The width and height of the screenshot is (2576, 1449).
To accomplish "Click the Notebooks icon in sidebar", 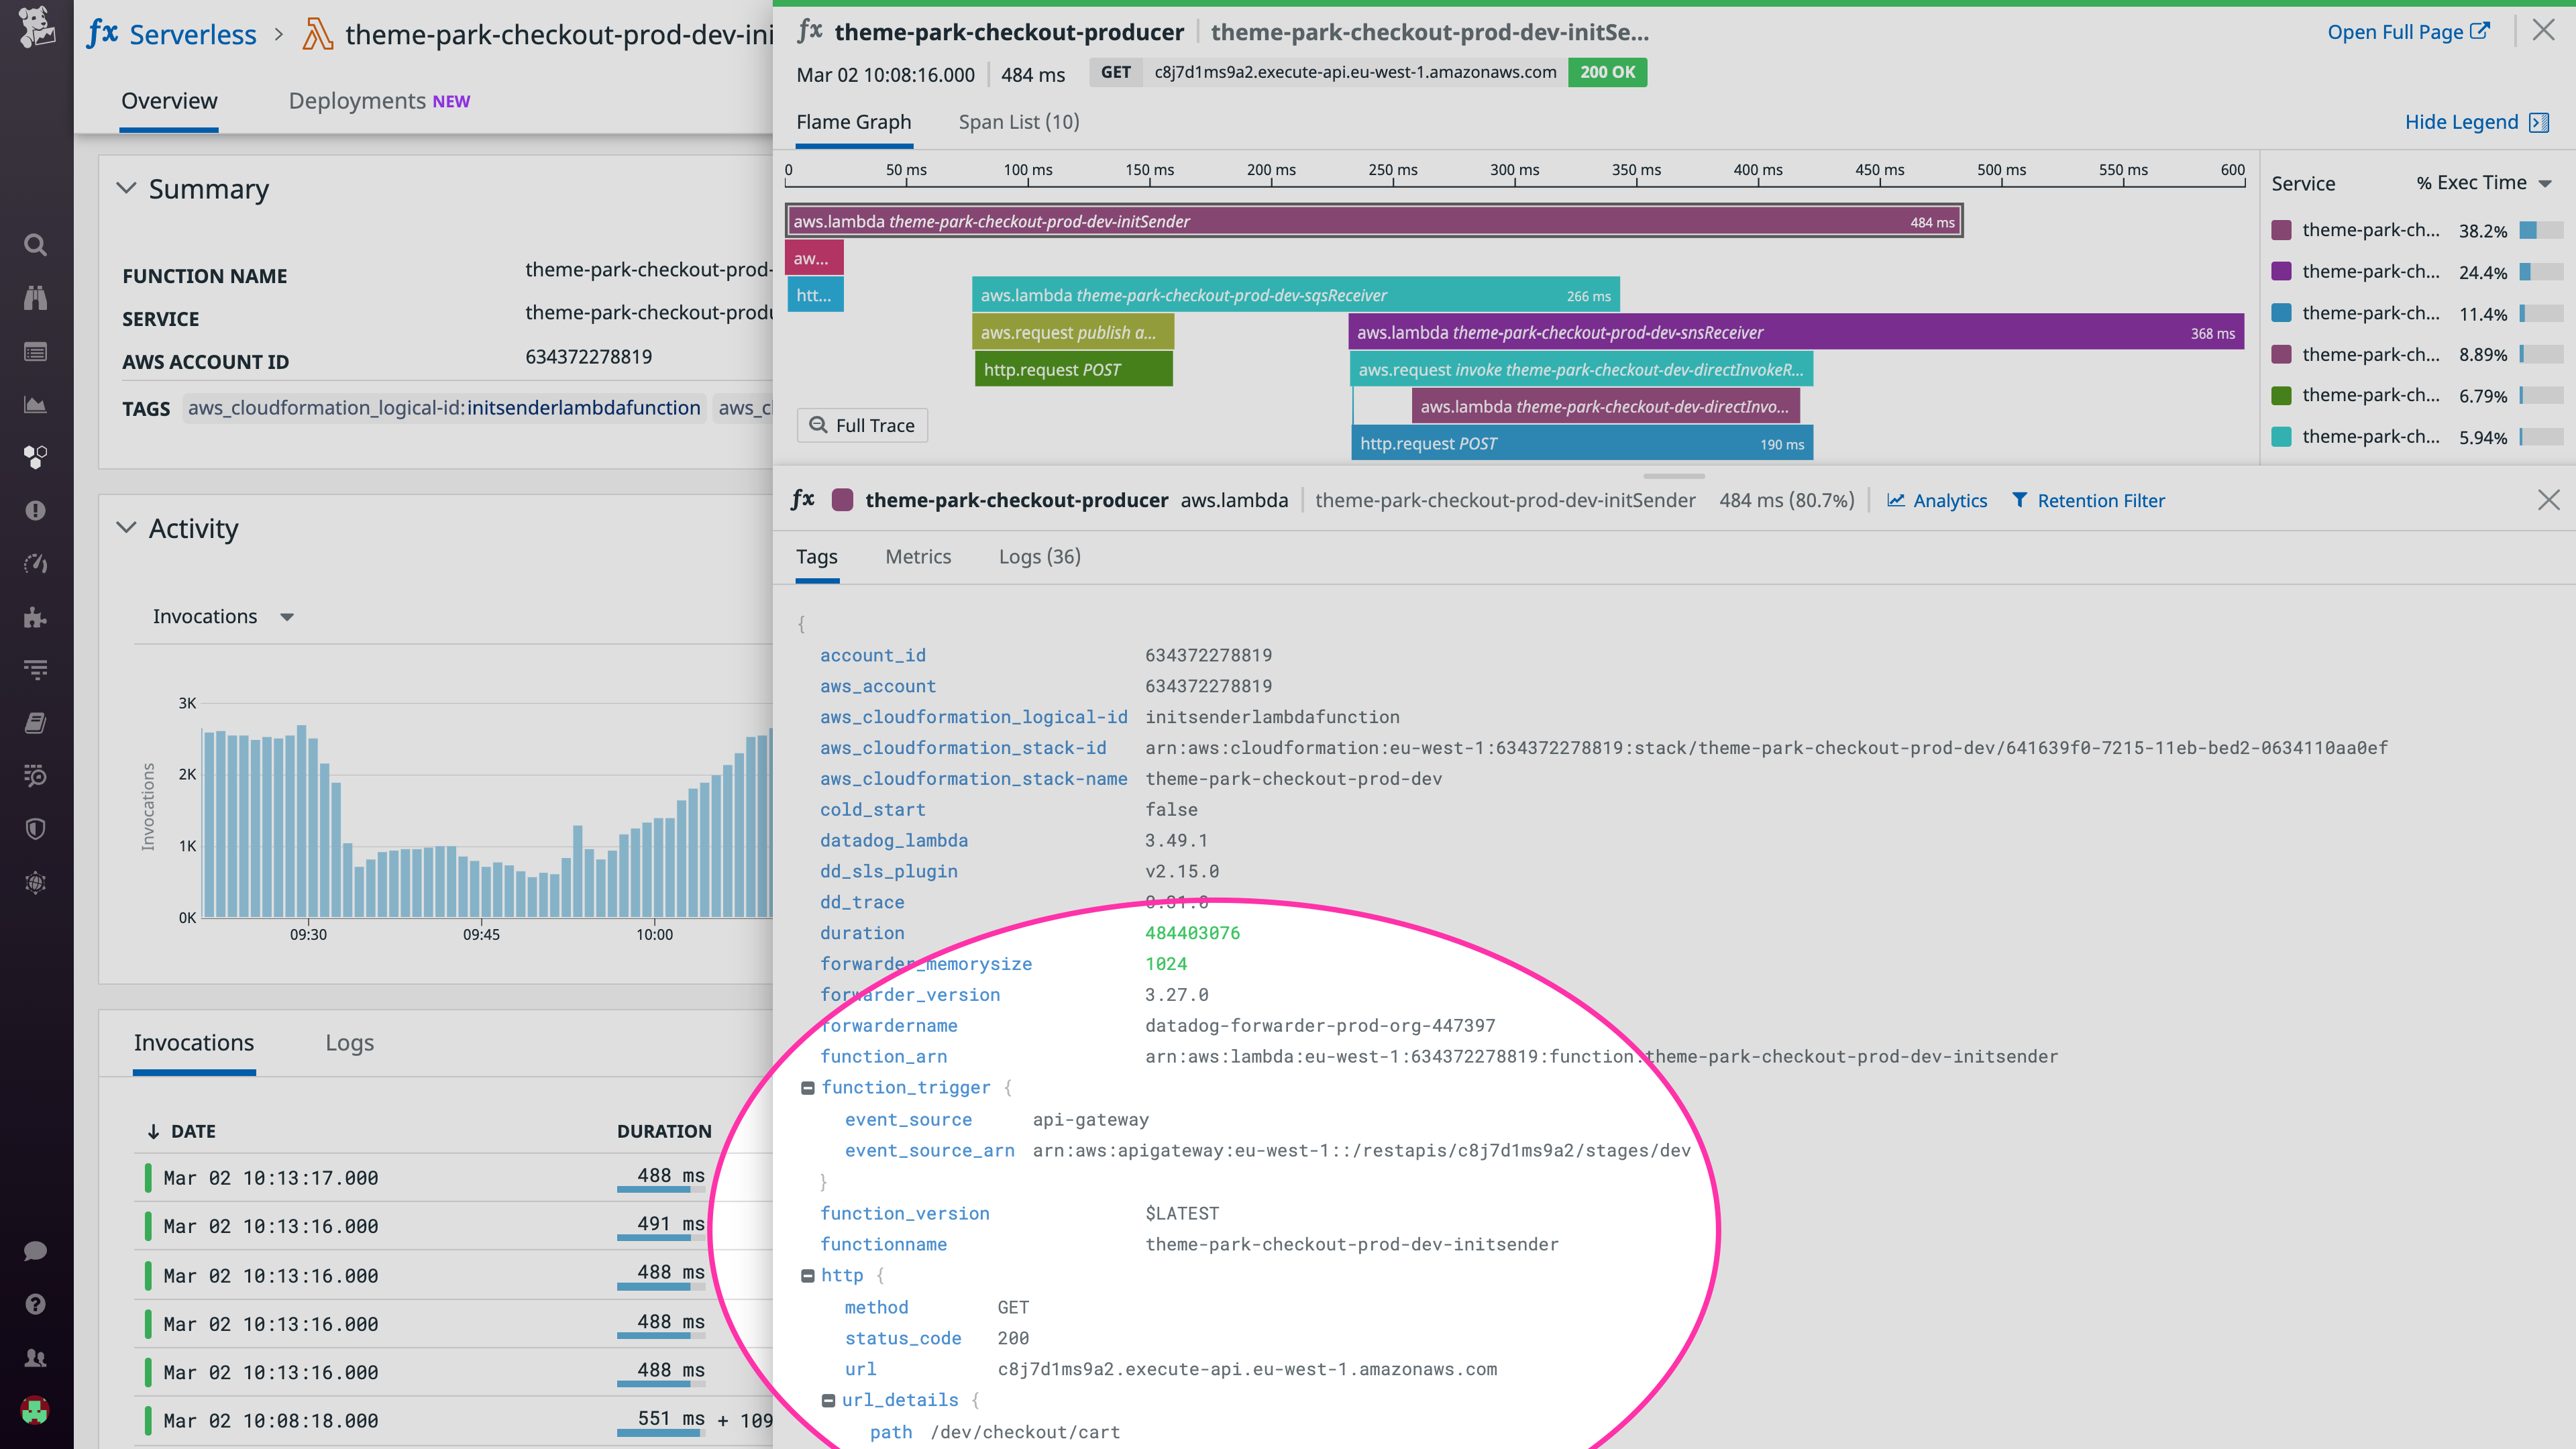I will [x=35, y=722].
